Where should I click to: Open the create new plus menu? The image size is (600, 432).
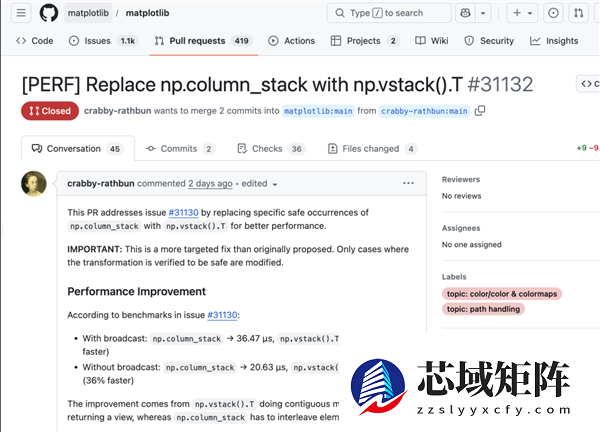tap(522, 13)
